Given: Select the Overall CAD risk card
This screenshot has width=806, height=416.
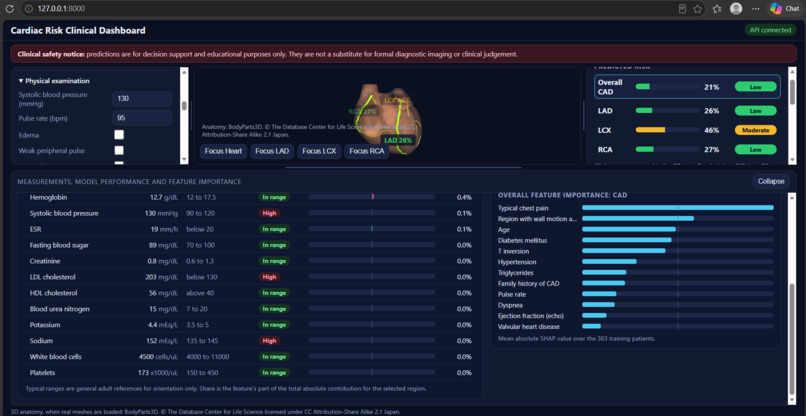Looking at the screenshot, I should point(687,87).
